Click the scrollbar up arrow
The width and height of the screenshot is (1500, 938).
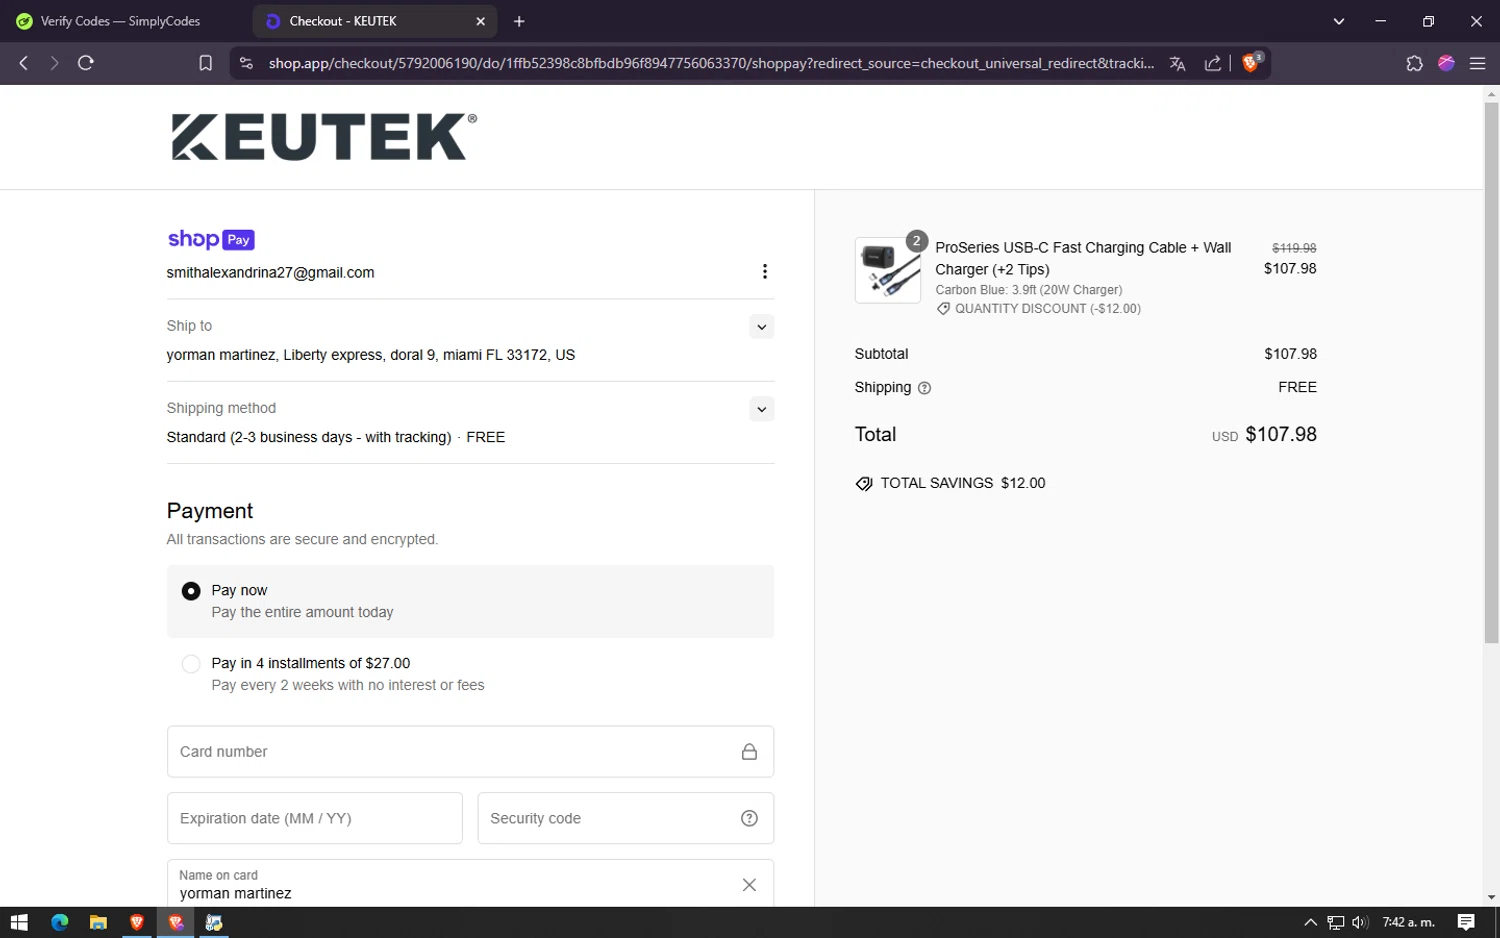click(1491, 94)
